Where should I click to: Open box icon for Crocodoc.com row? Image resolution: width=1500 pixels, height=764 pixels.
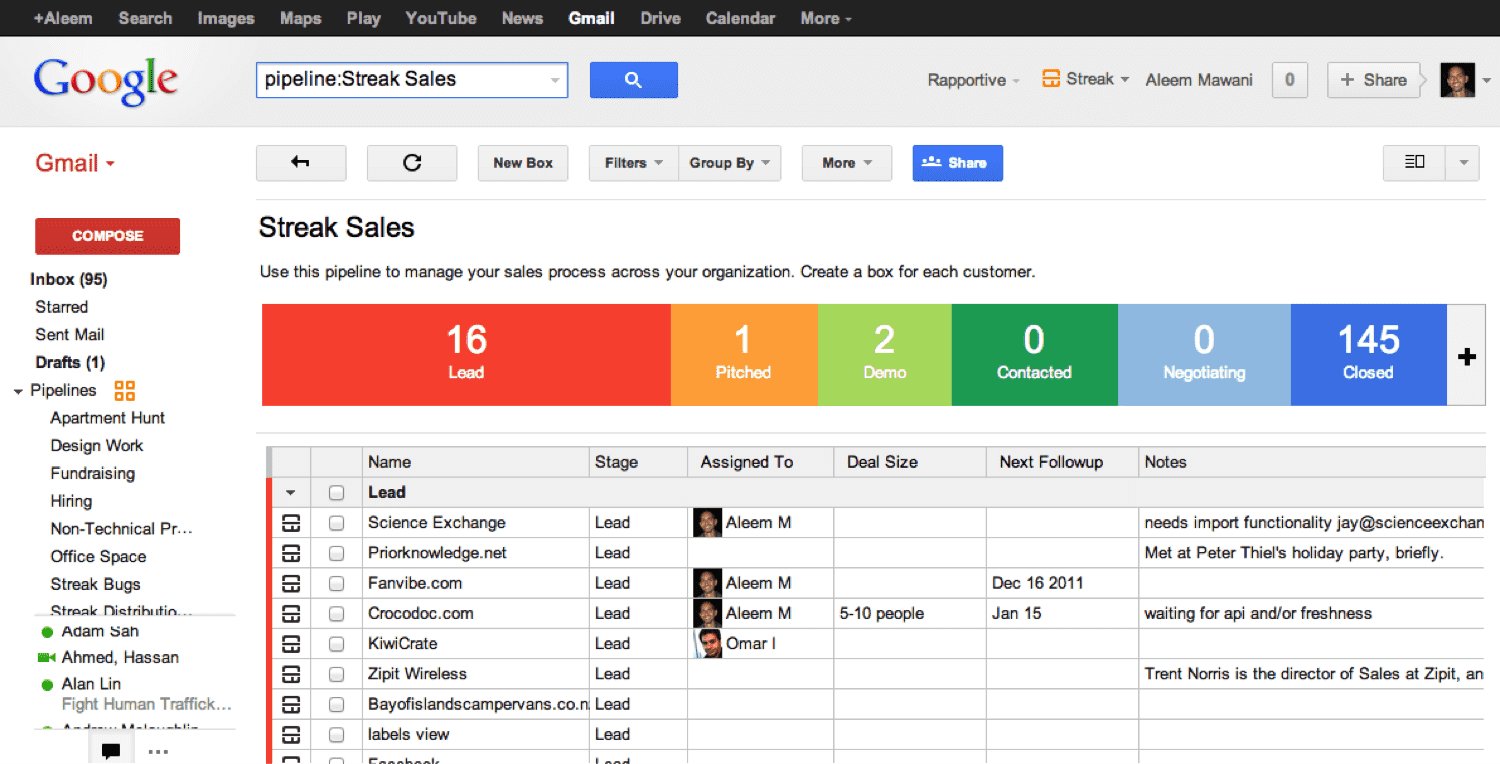[291, 614]
